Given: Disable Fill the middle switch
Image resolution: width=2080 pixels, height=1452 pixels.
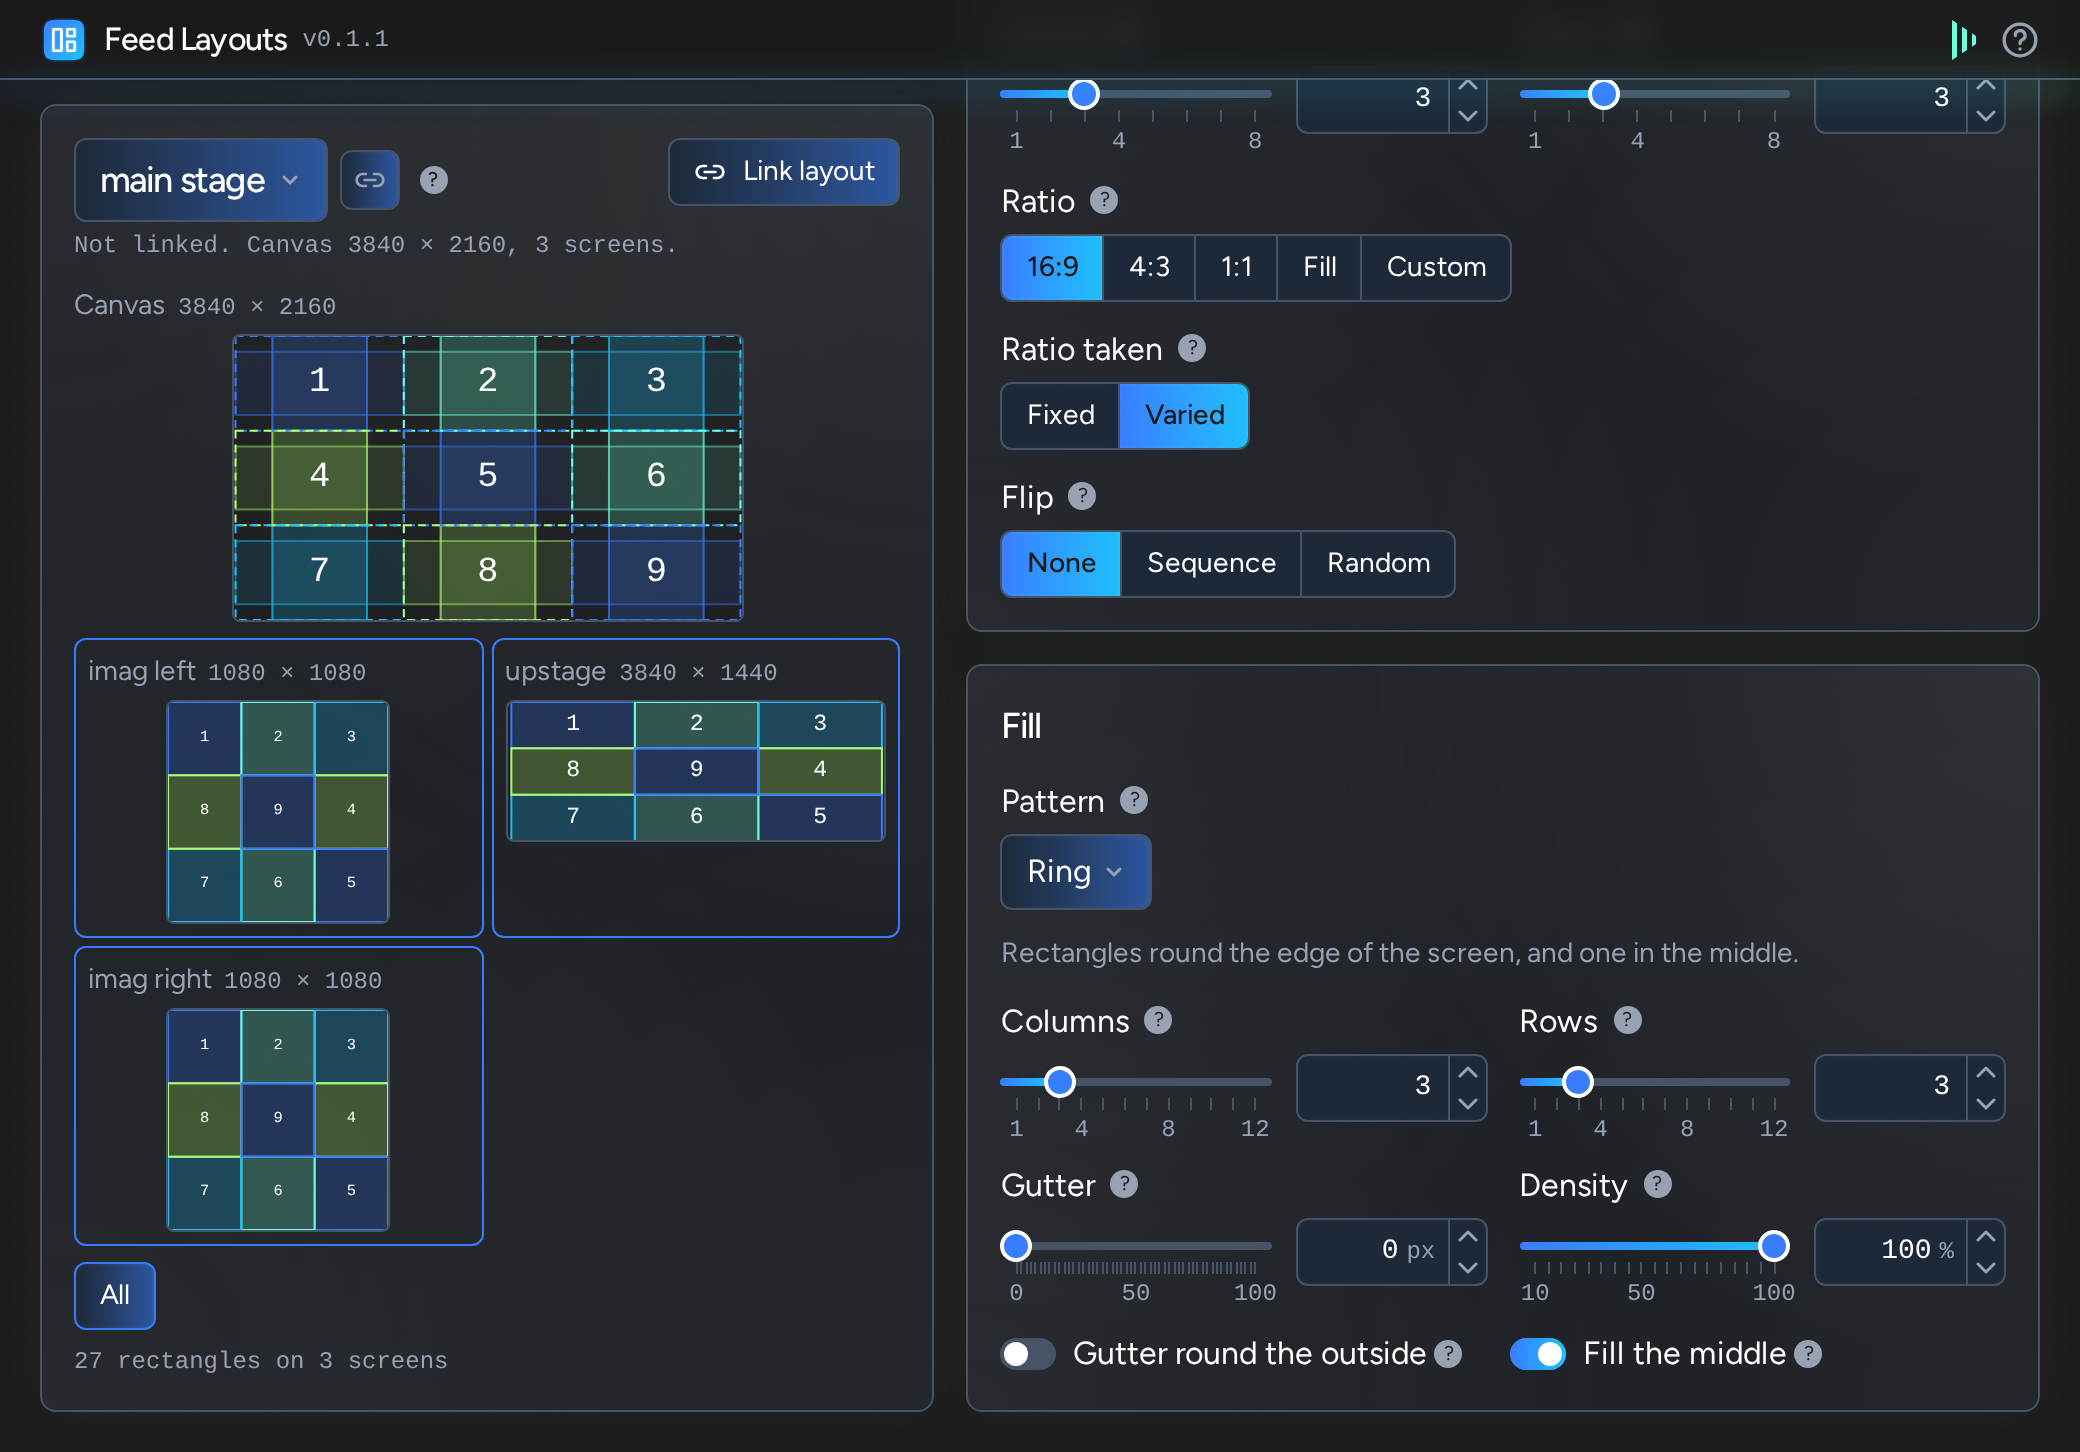Looking at the screenshot, I should 1538,1354.
